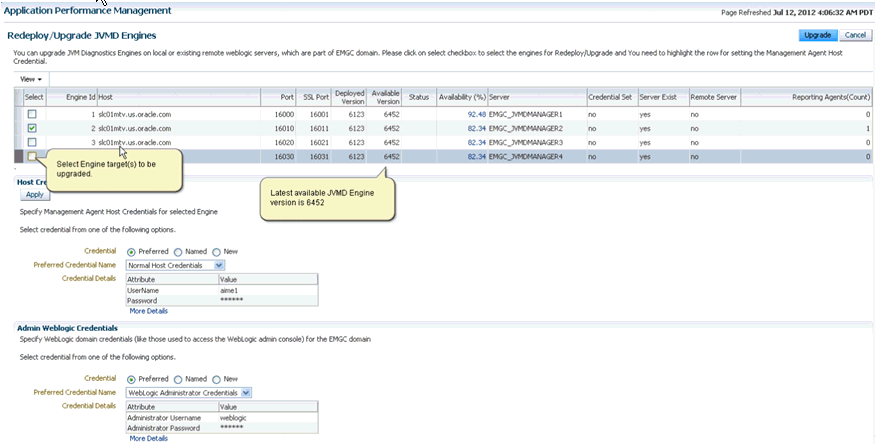
Task: Click UserName value aime1
Action: 229,290
